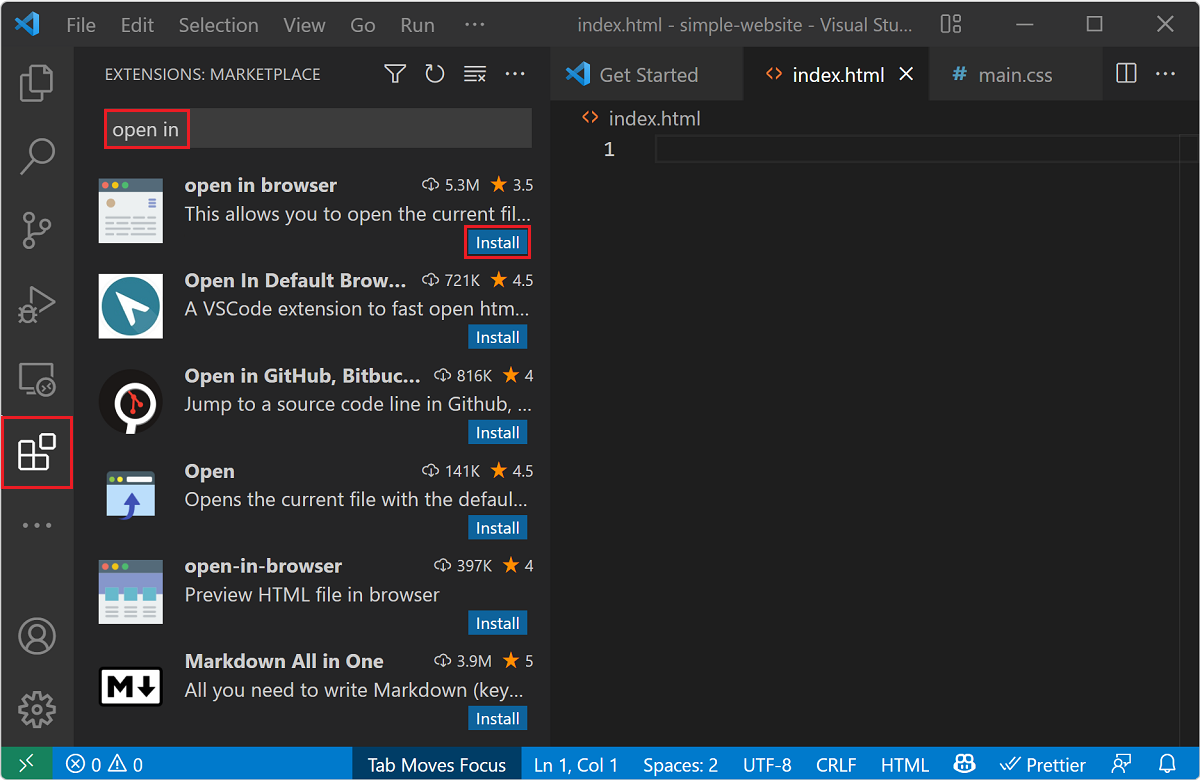1200x780 pixels.
Task: Switch to main.css tab
Action: 1014,74
